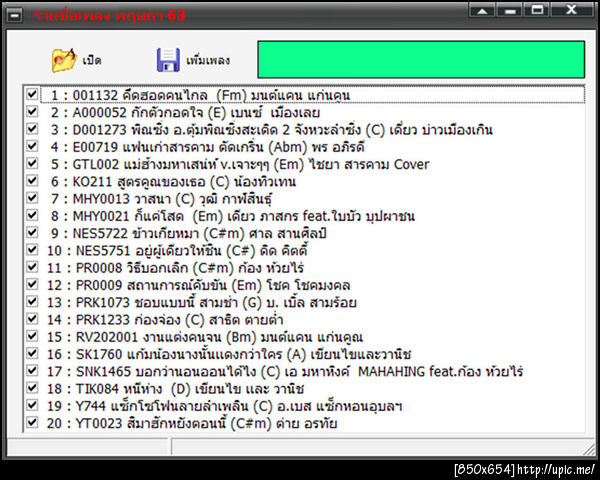The height and width of the screenshot is (480, 600).
Task: Uncheck song 12 code PR0009
Action: tap(32, 284)
